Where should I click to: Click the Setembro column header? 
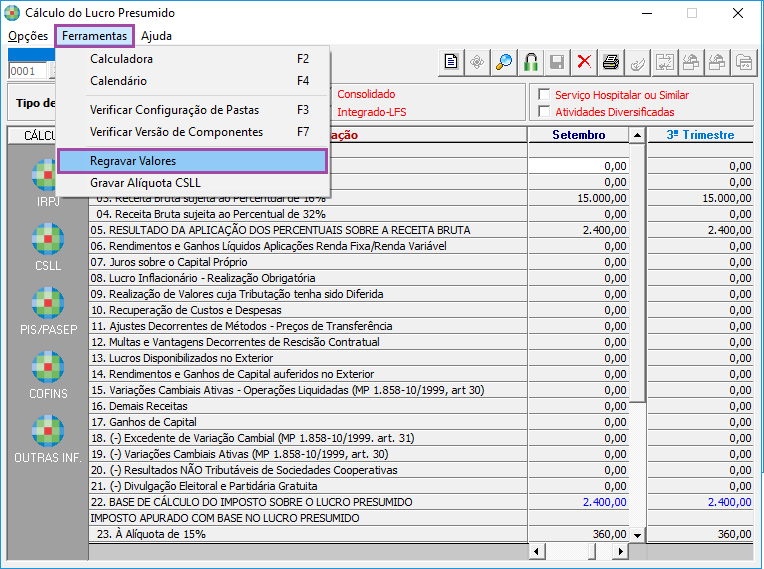click(x=578, y=135)
